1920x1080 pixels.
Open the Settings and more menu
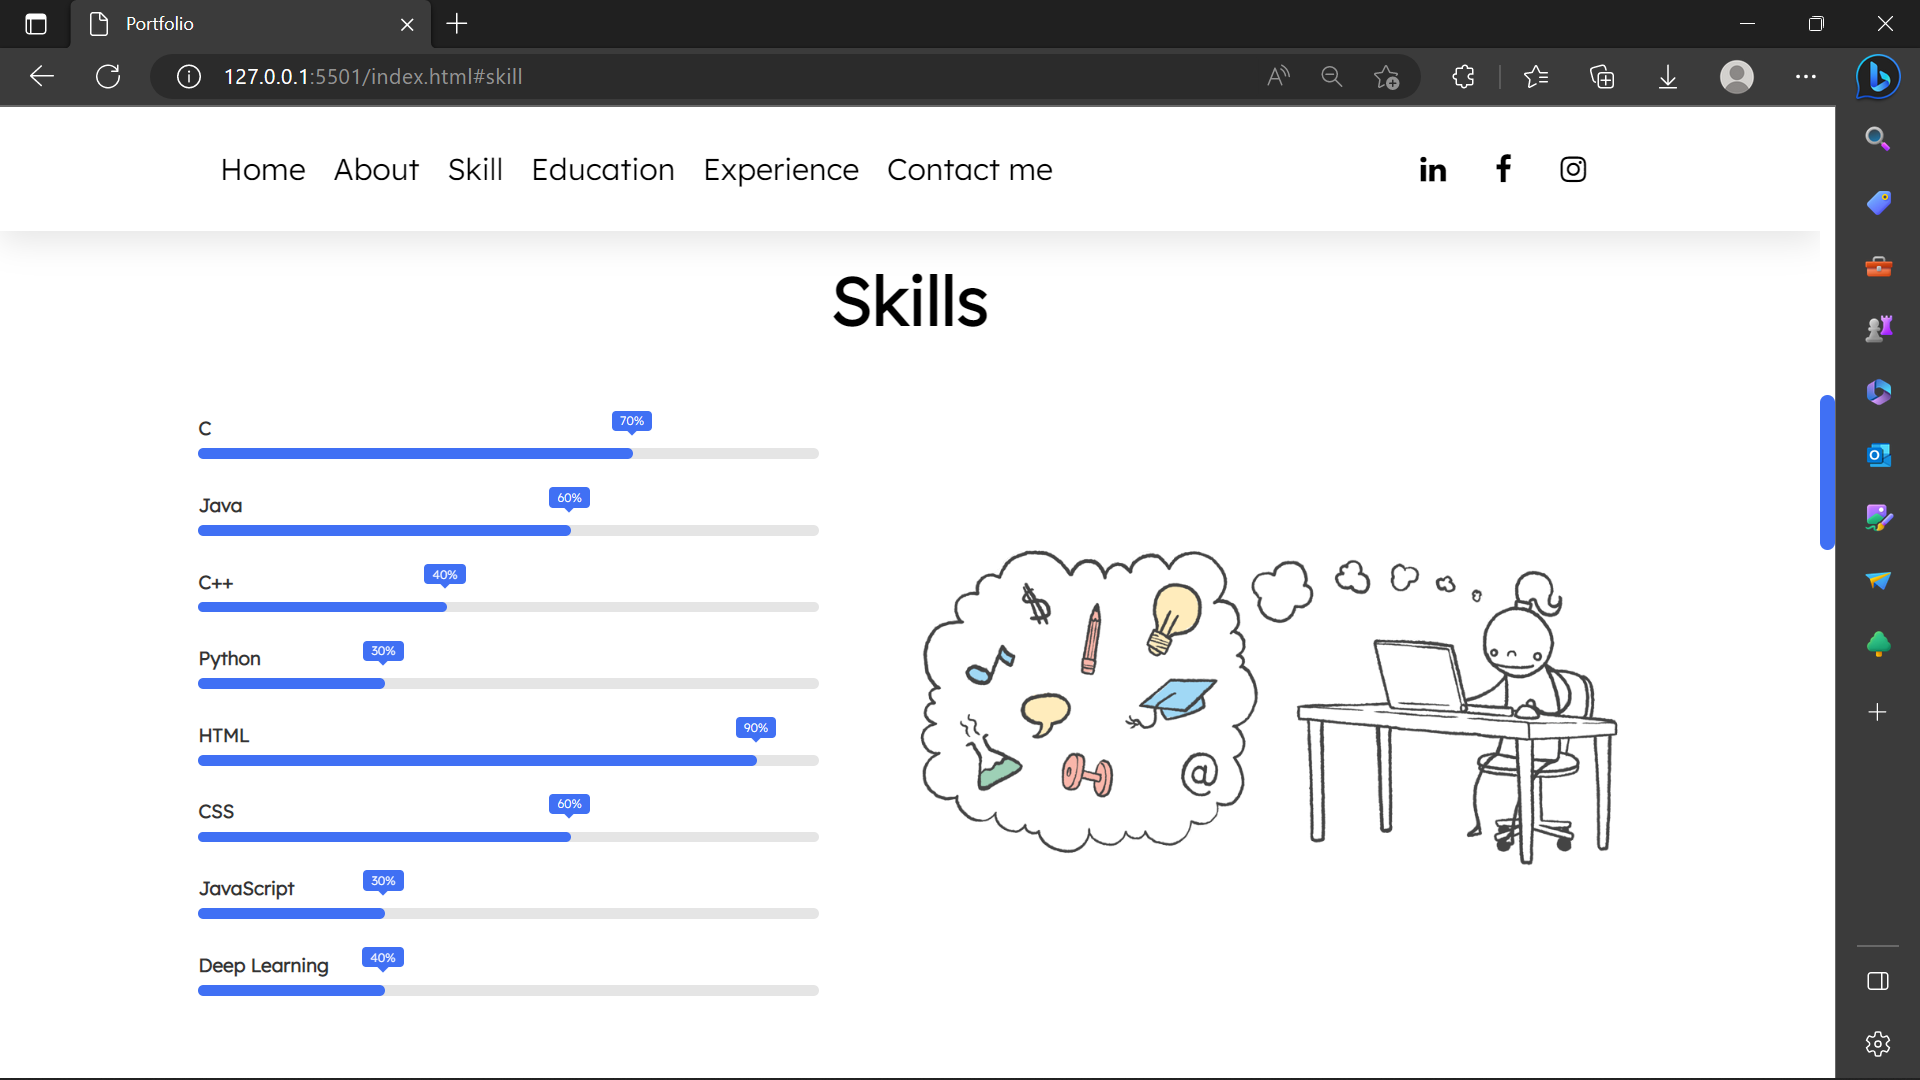coord(1805,77)
